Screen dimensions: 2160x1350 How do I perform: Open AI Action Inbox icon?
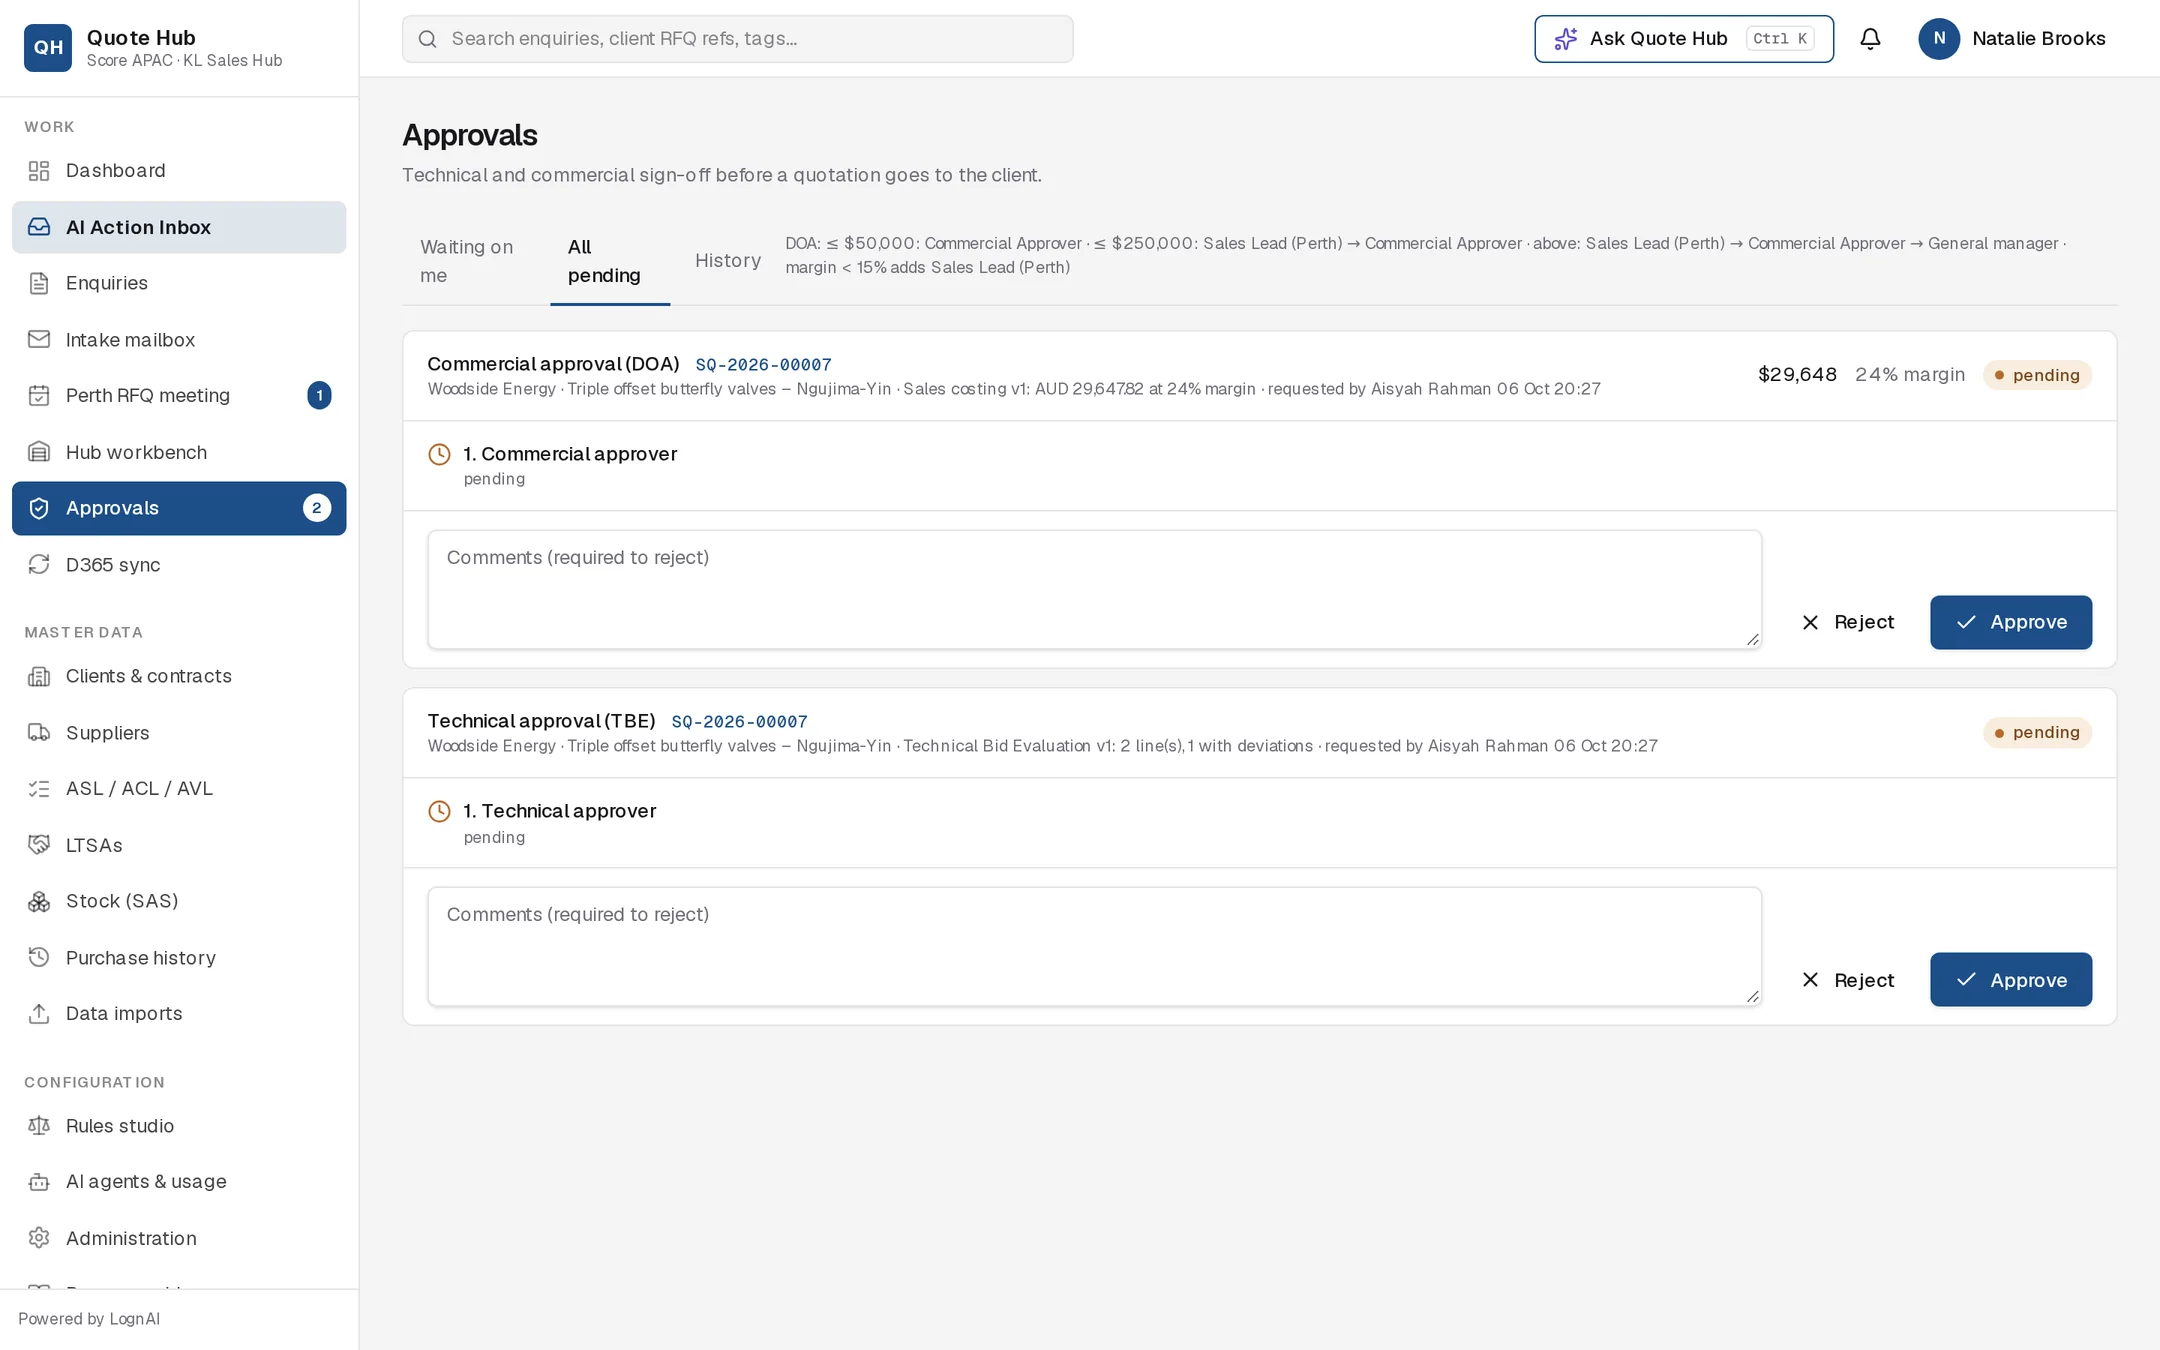coord(39,227)
